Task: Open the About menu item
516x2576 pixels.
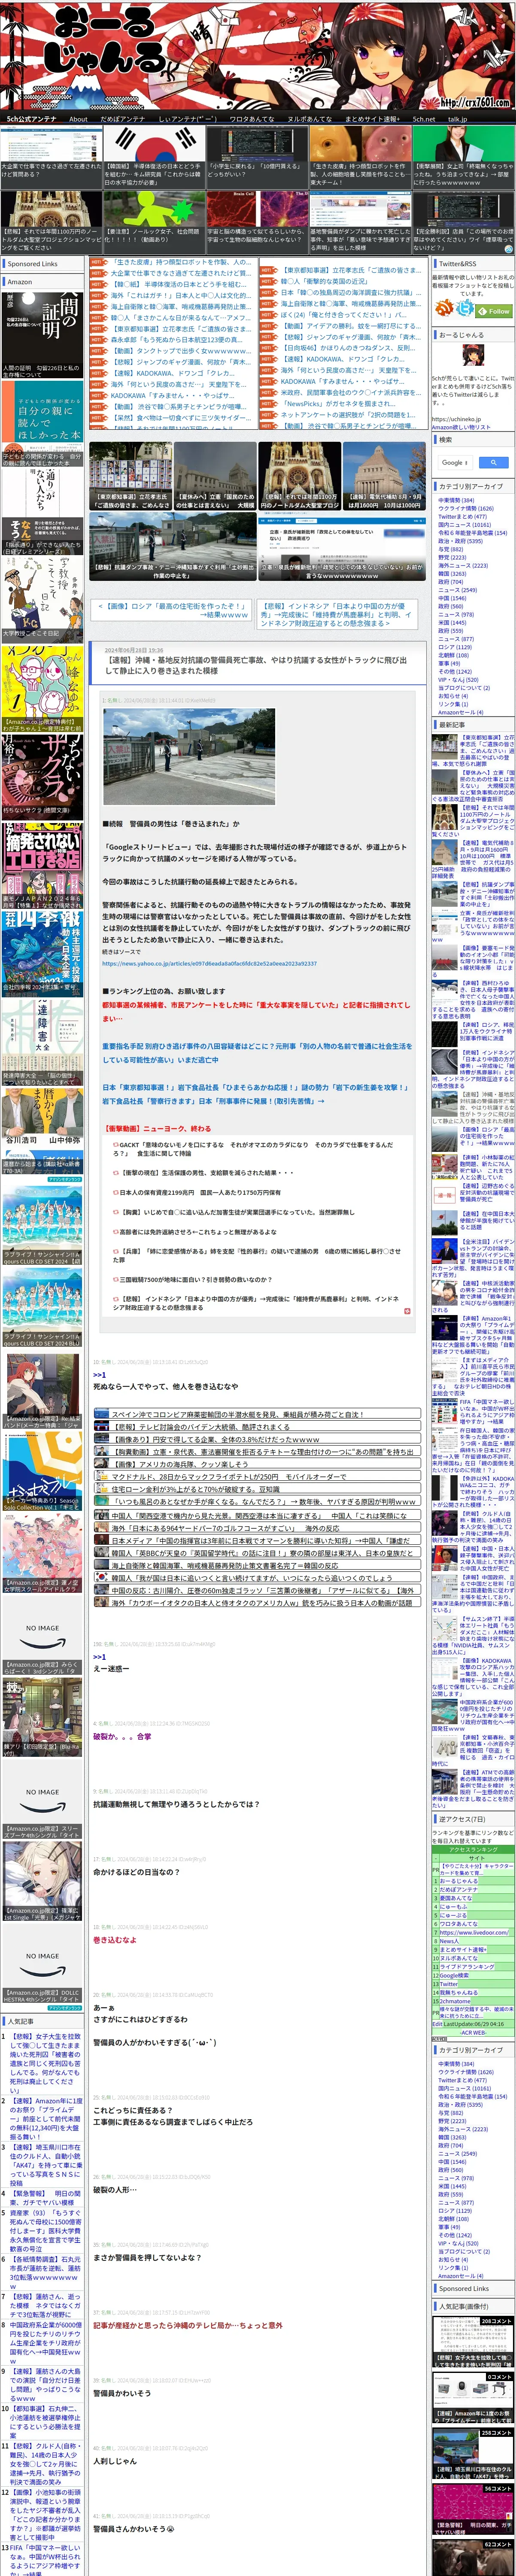Action: coord(78,119)
